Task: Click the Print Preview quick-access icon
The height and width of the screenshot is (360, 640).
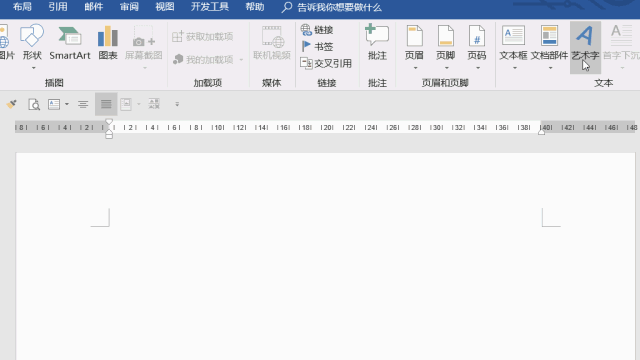Action: coord(34,104)
